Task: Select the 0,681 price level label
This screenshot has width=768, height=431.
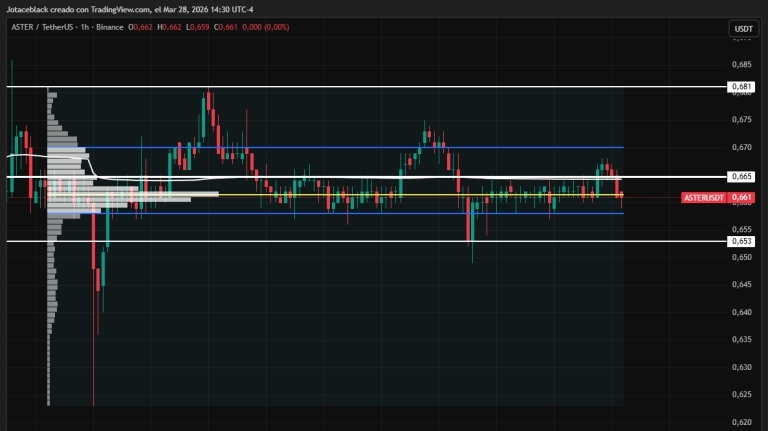Action: tap(741, 87)
